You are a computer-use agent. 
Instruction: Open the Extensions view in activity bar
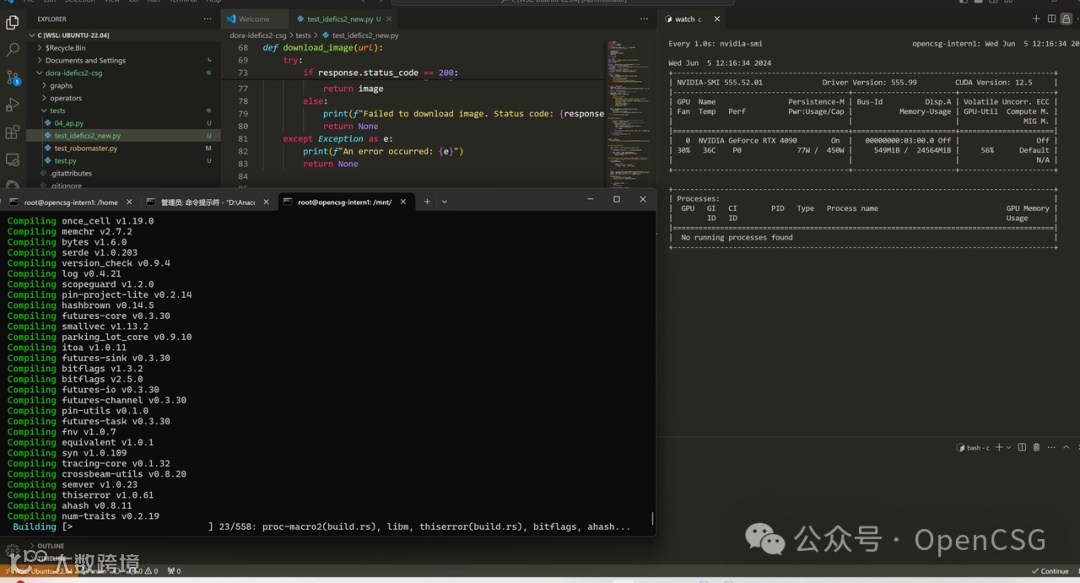coord(12,132)
